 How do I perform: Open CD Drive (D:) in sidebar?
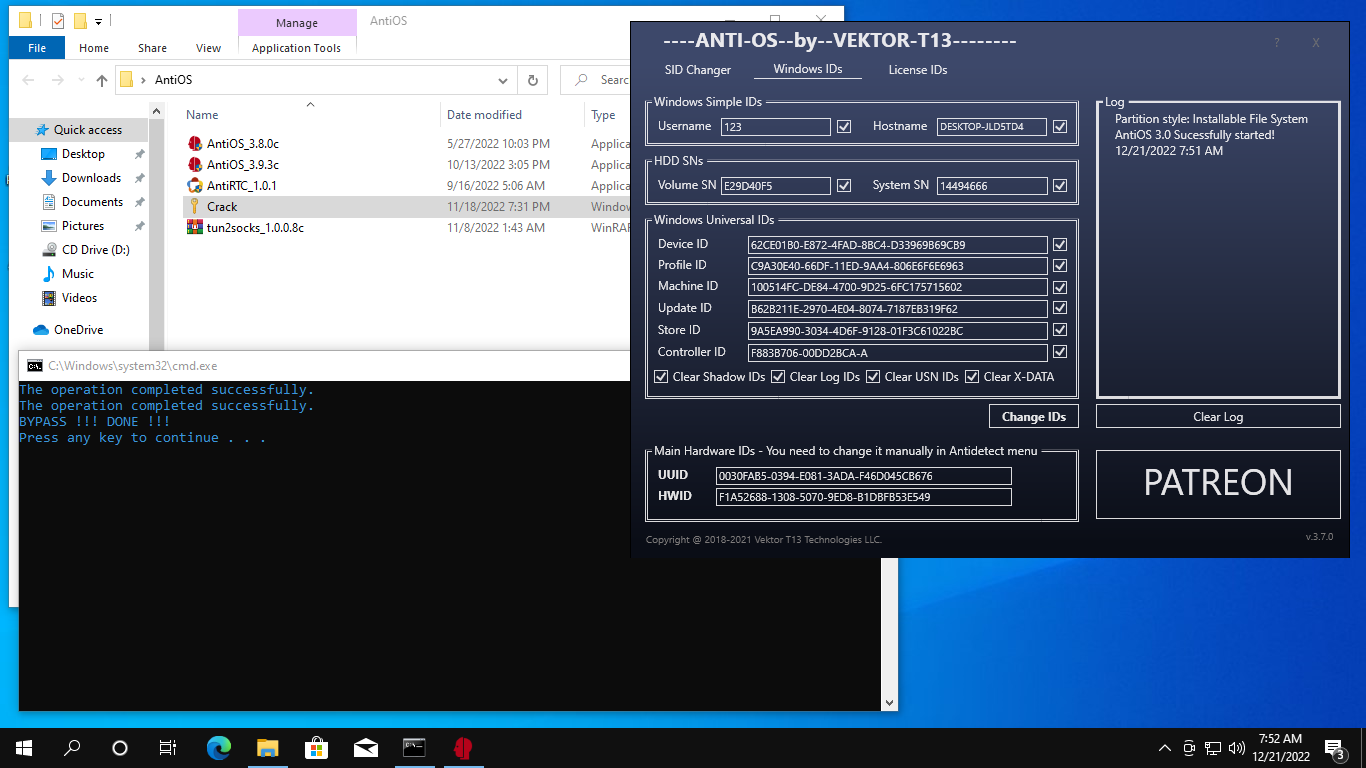pos(95,250)
